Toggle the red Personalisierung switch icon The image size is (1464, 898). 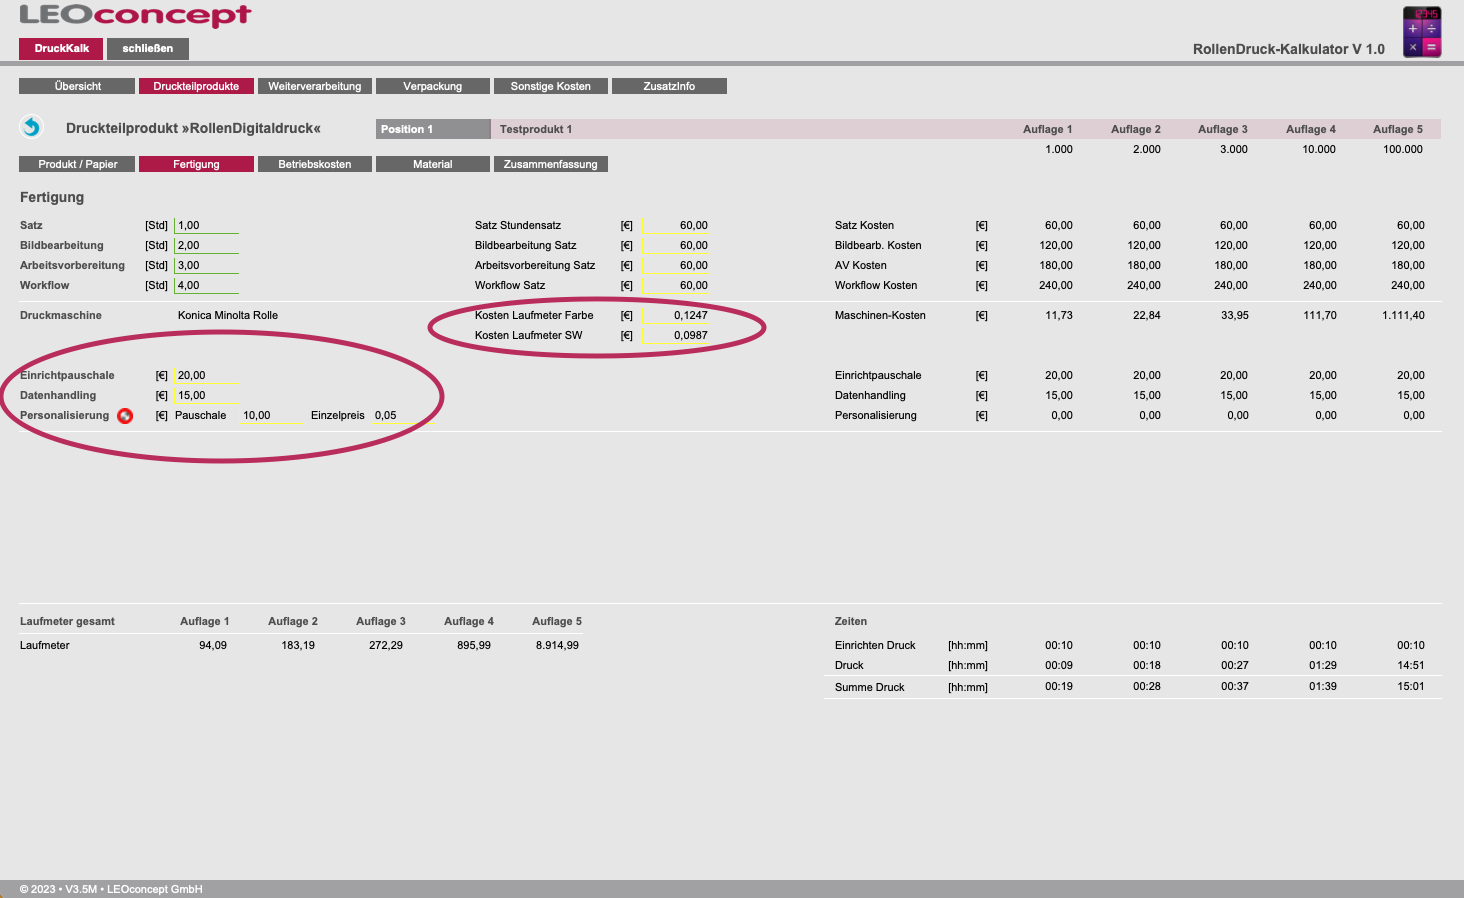click(x=125, y=416)
